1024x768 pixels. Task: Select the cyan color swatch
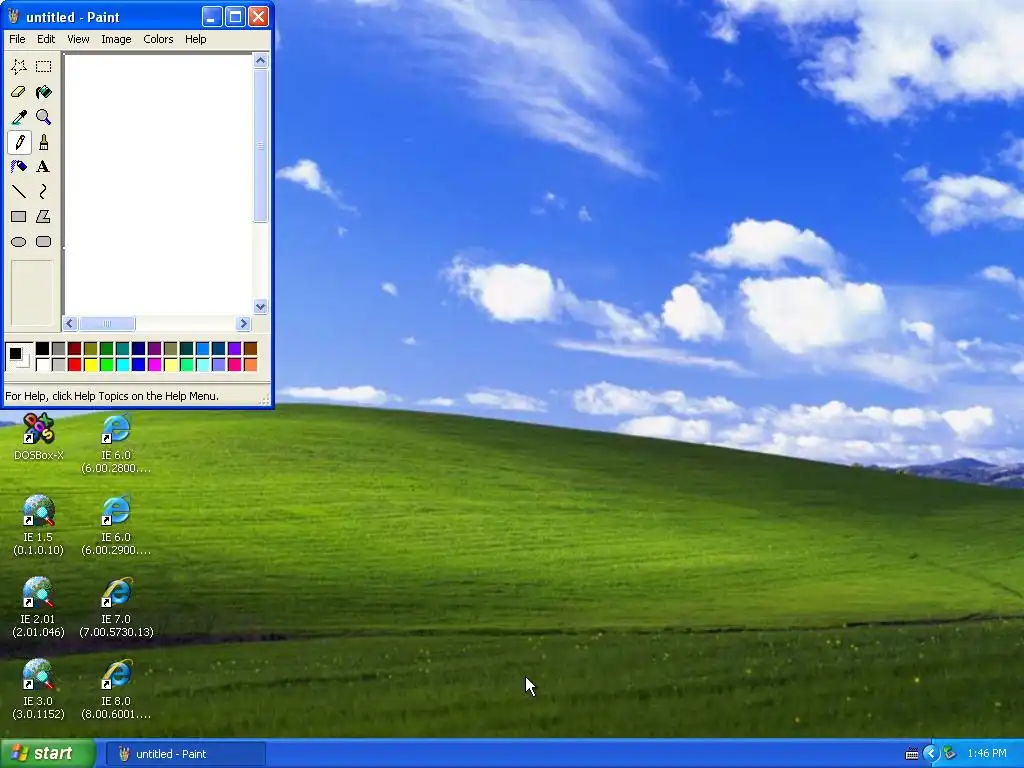(123, 364)
